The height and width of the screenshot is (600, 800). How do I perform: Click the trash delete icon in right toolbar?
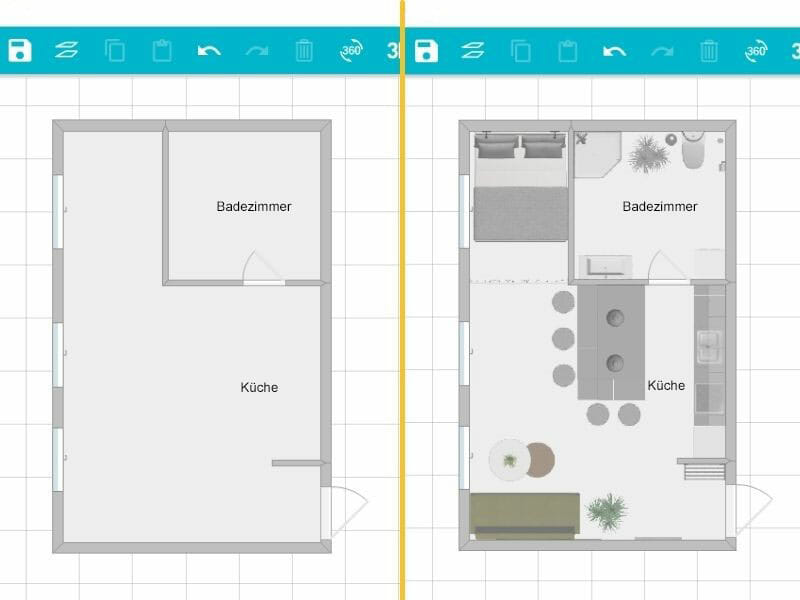[709, 51]
